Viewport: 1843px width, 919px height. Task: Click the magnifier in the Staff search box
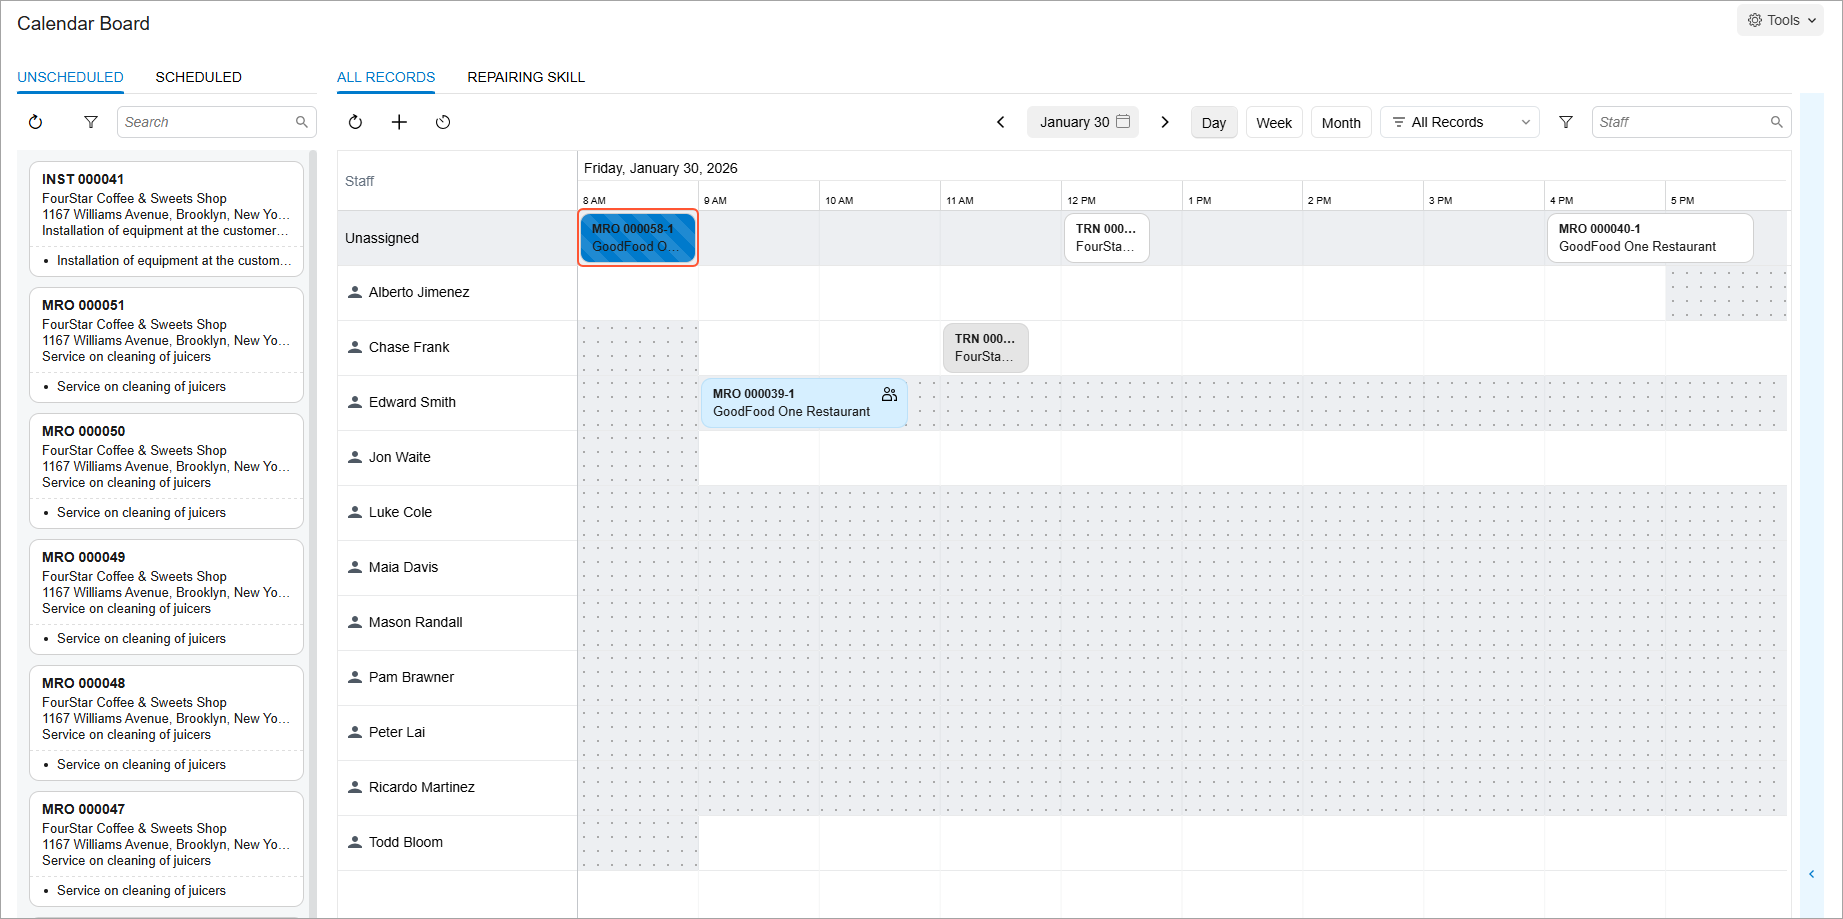click(x=1777, y=122)
